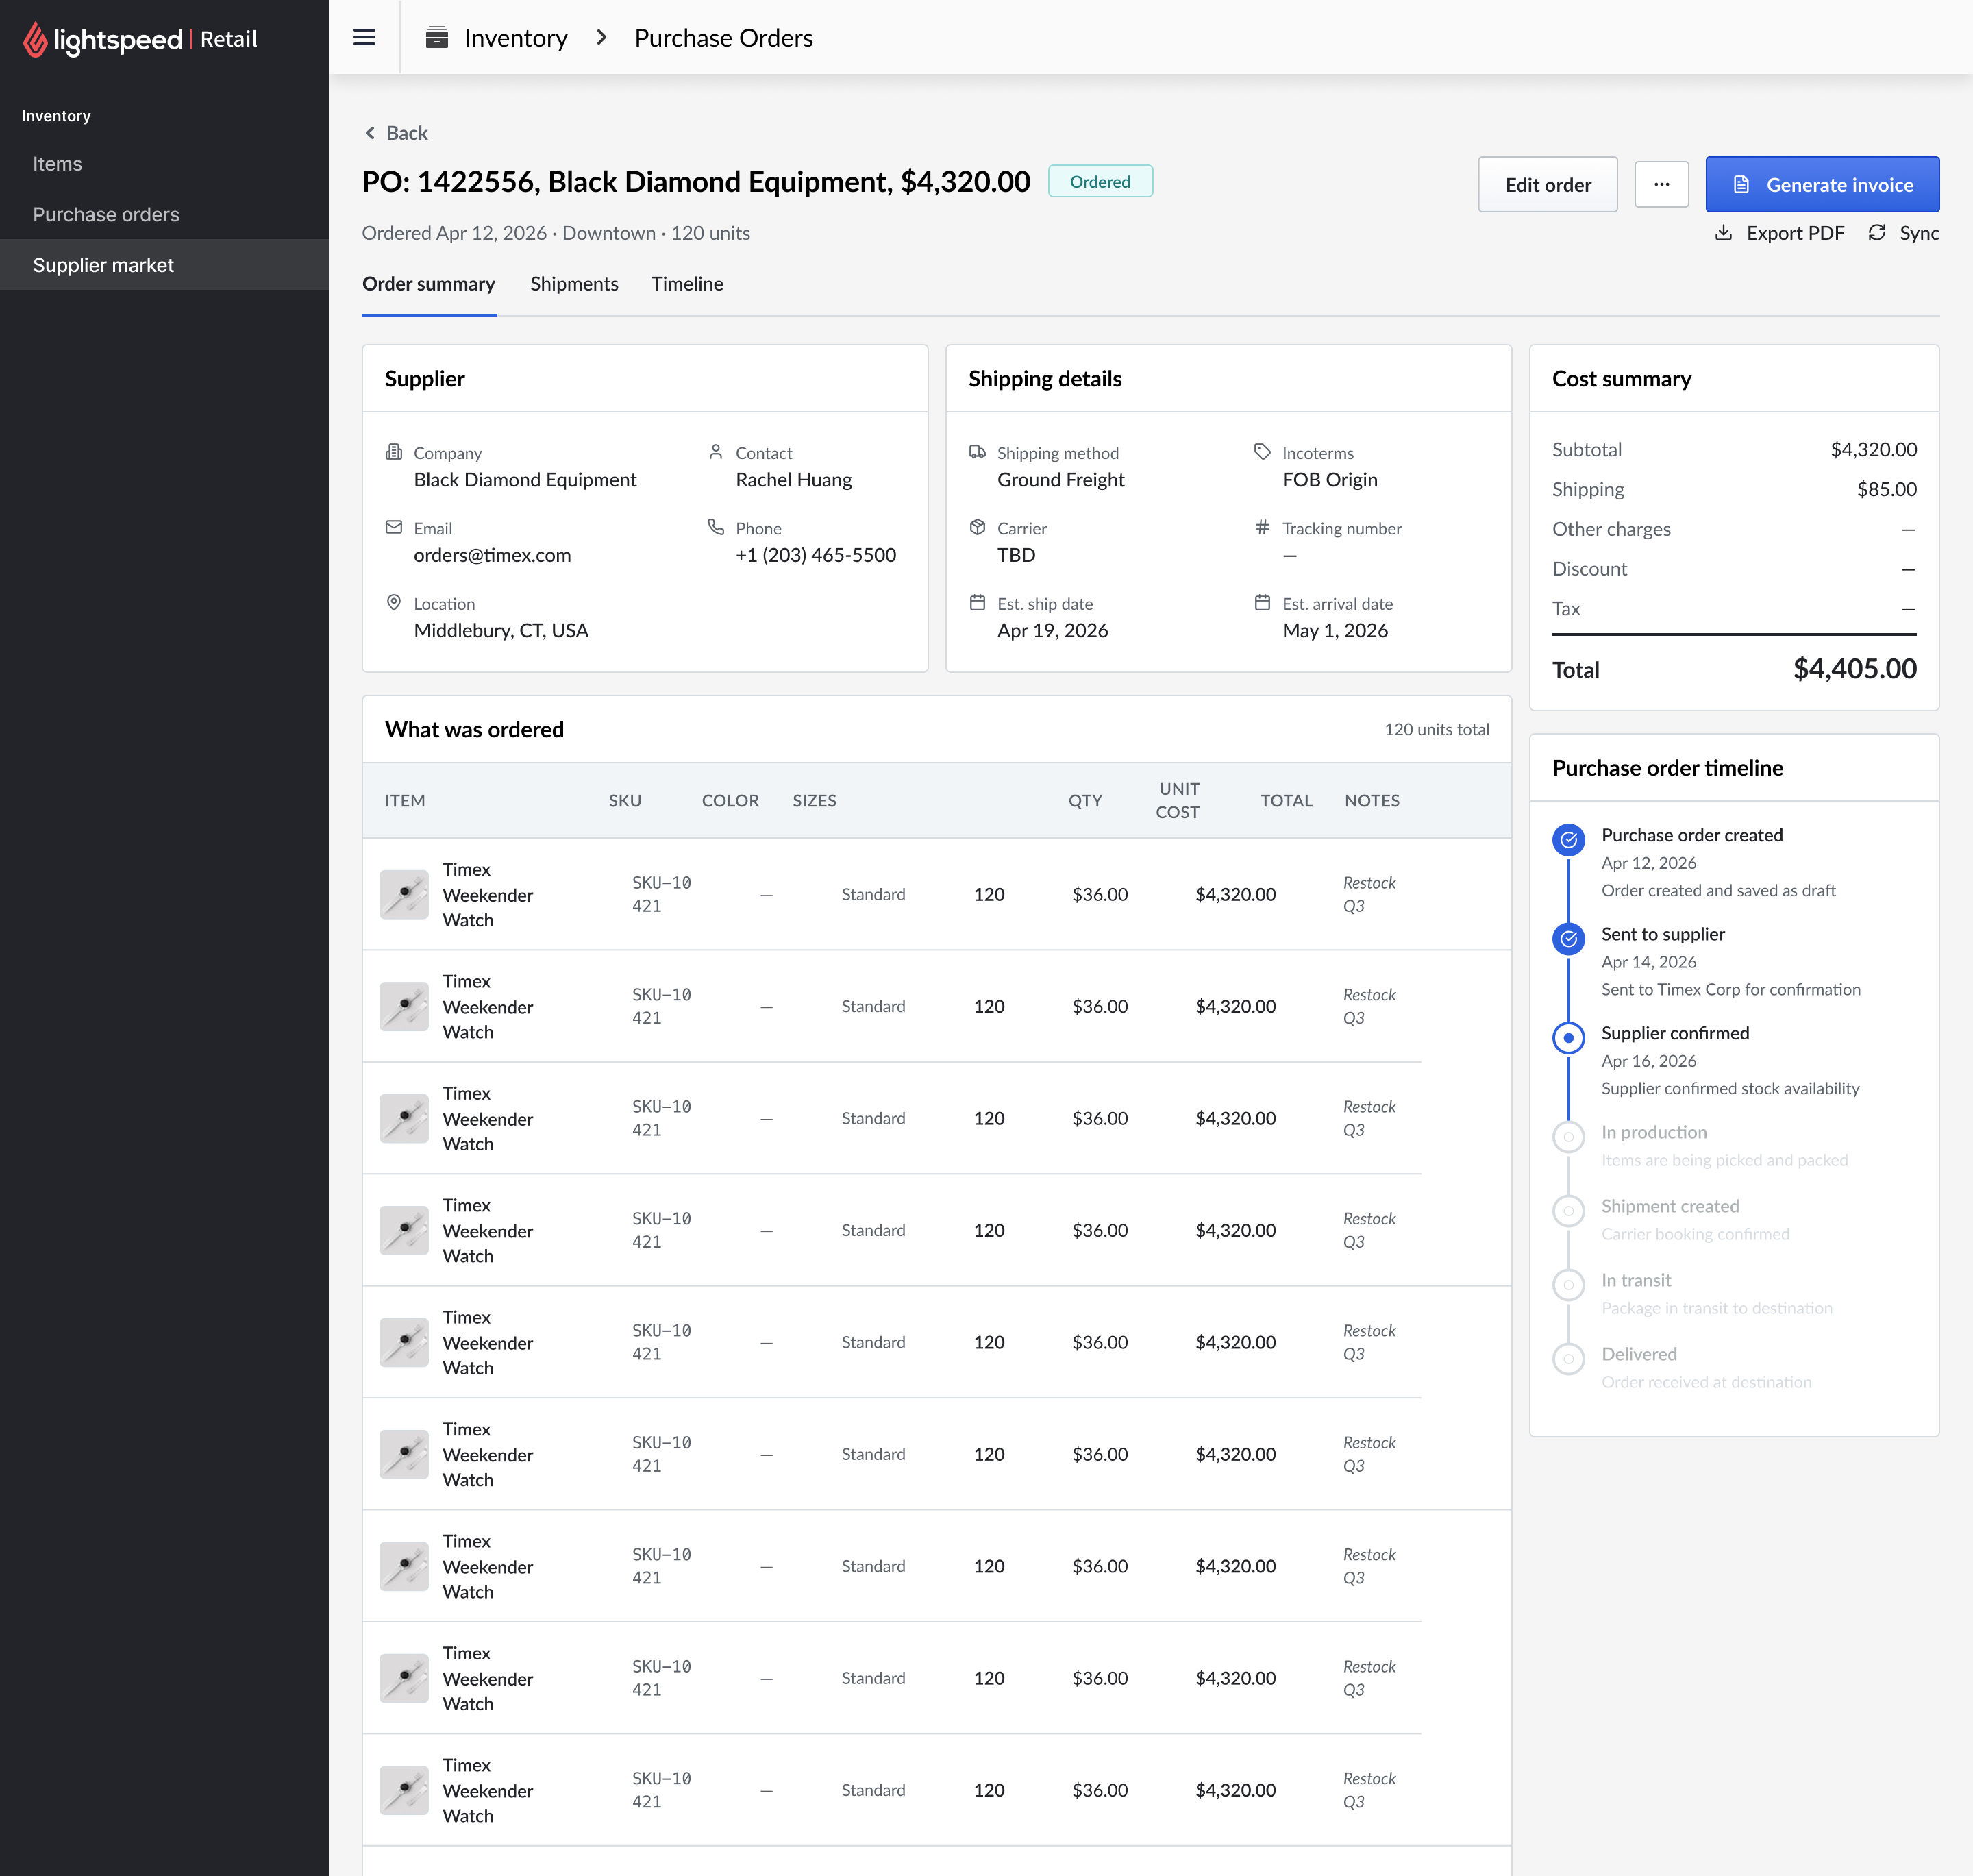Open Supplier market in sidebar

click(x=164, y=265)
